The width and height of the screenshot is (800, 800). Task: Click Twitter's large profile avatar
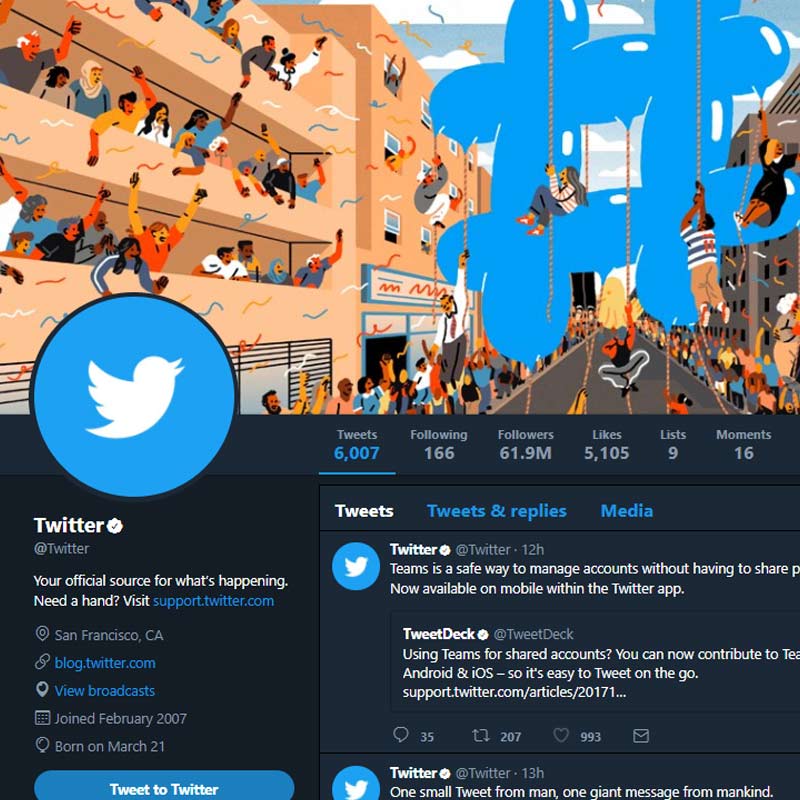(x=134, y=395)
